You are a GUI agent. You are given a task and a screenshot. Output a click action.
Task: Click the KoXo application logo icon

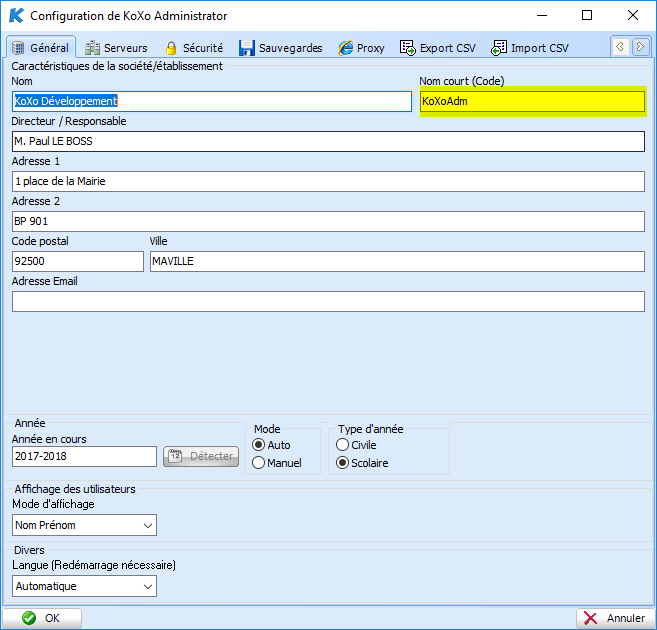point(17,15)
